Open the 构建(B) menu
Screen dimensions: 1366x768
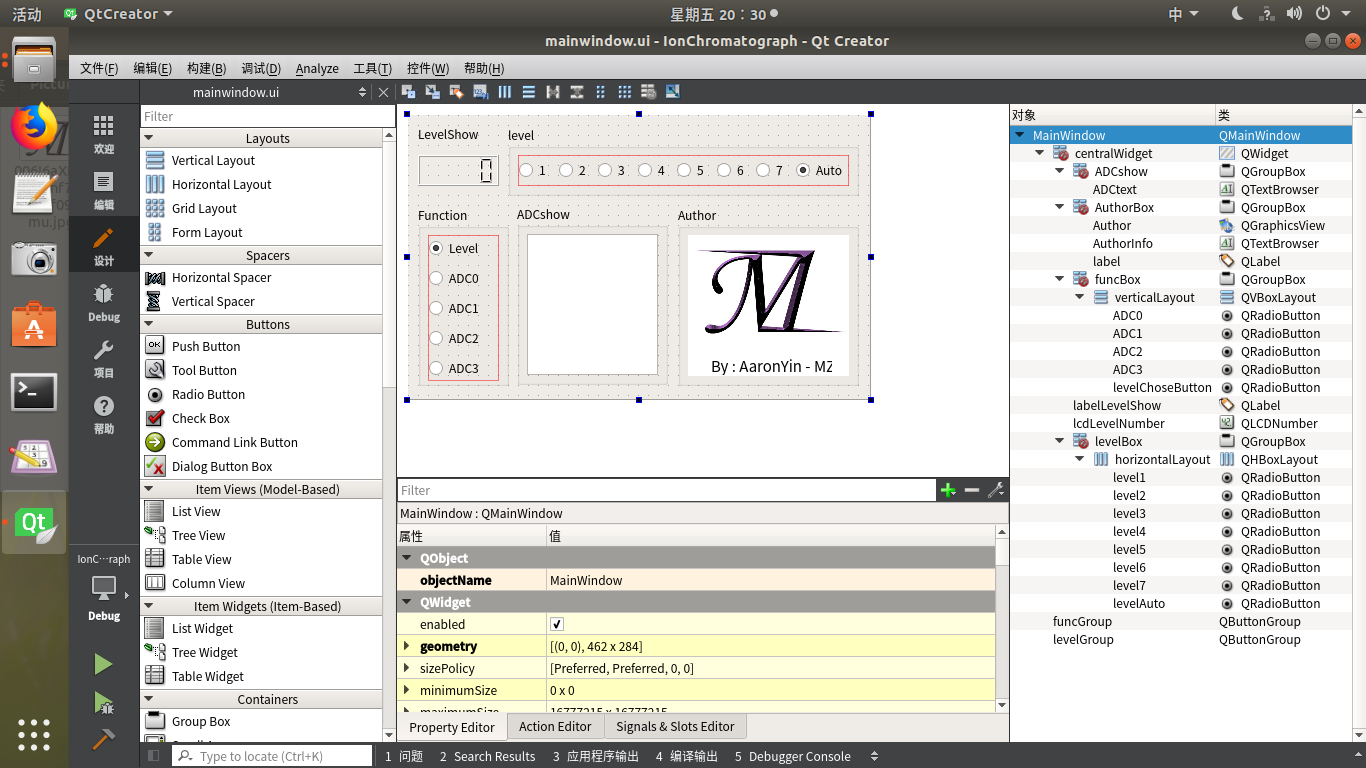206,68
